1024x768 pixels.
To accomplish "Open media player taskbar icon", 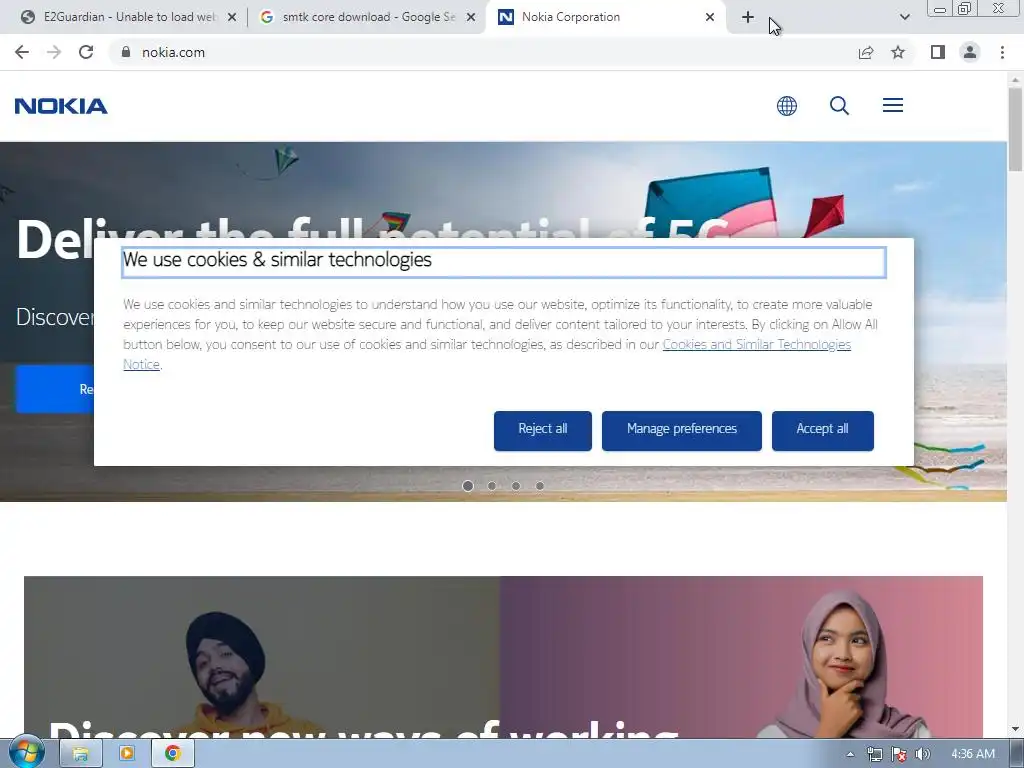I will [127, 754].
